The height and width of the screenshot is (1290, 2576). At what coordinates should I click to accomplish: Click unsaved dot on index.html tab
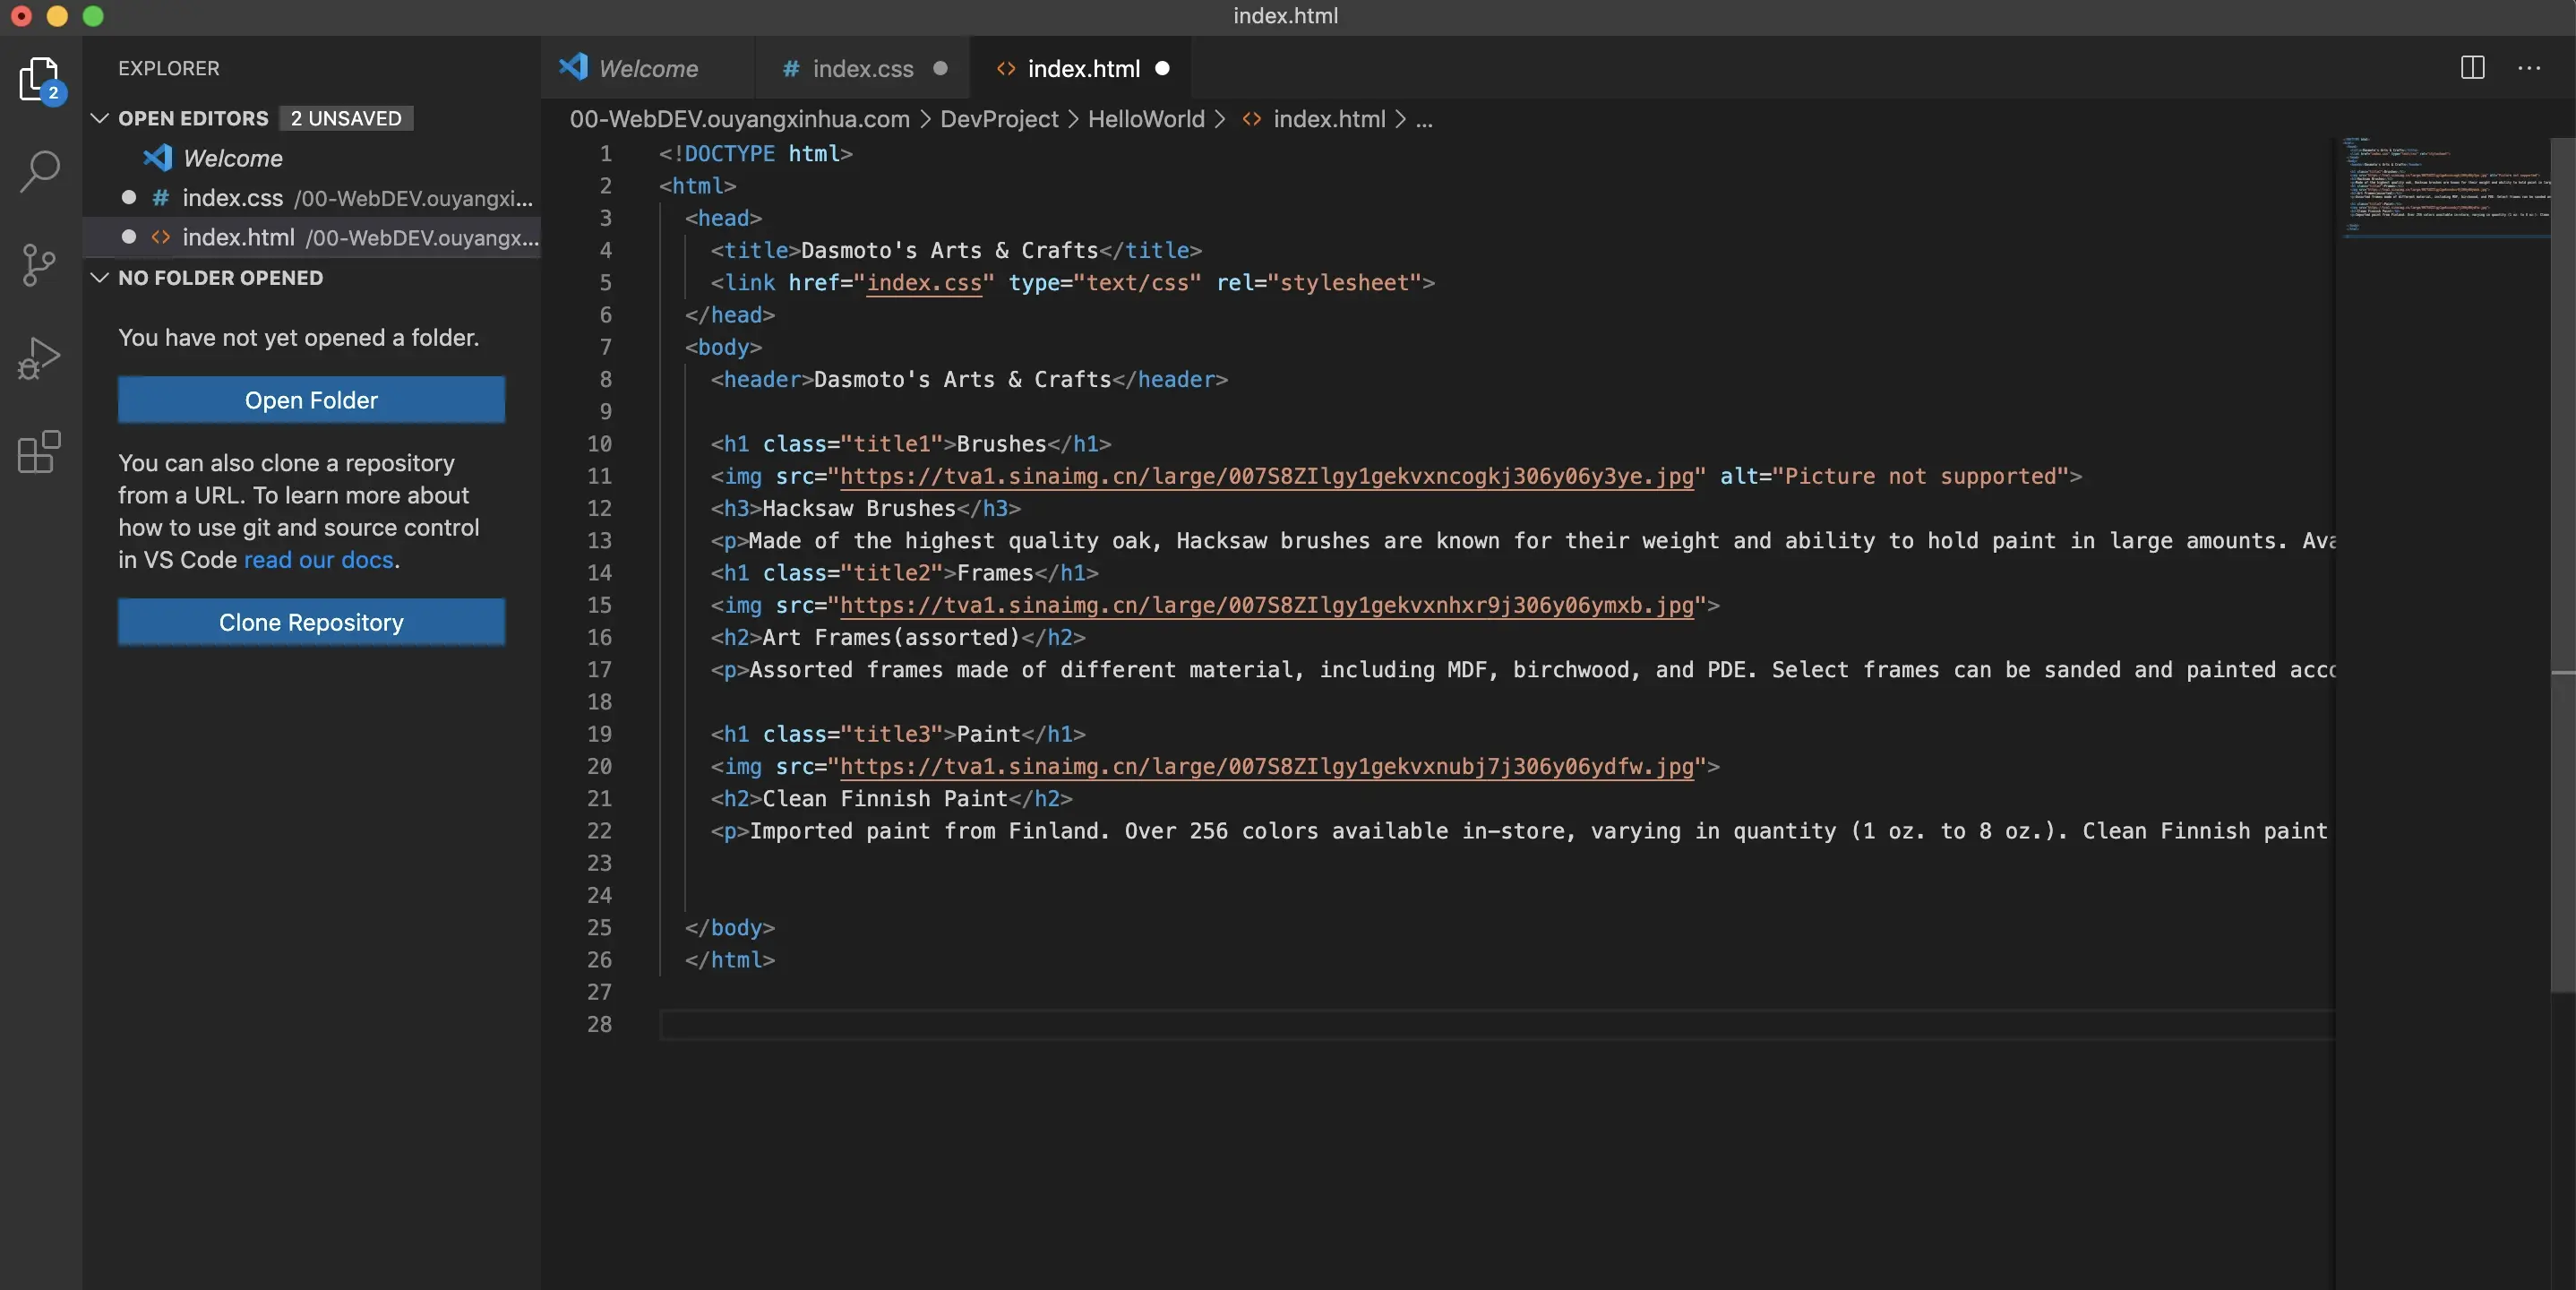(1162, 69)
